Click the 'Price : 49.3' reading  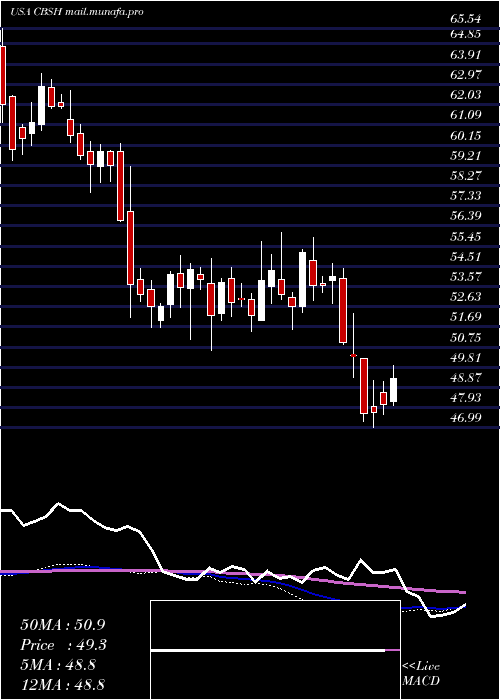point(62,645)
